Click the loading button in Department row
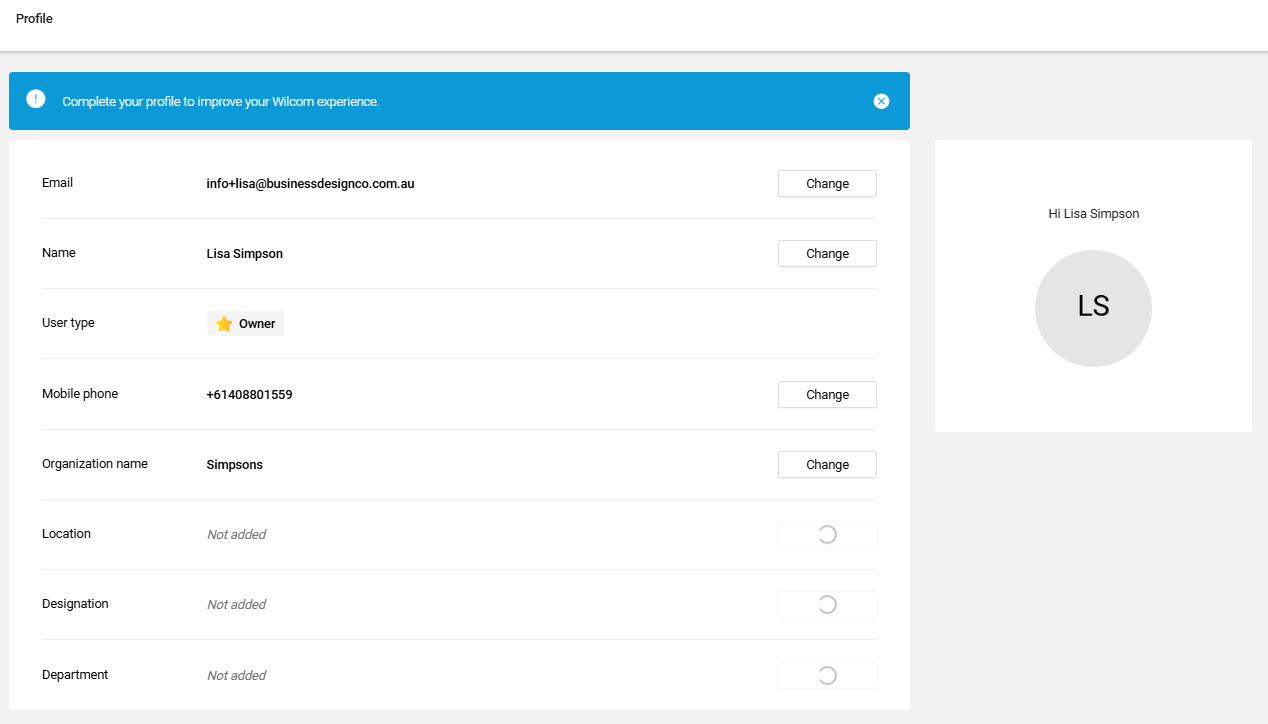Screen dimensions: 1268x724 tap(827, 676)
